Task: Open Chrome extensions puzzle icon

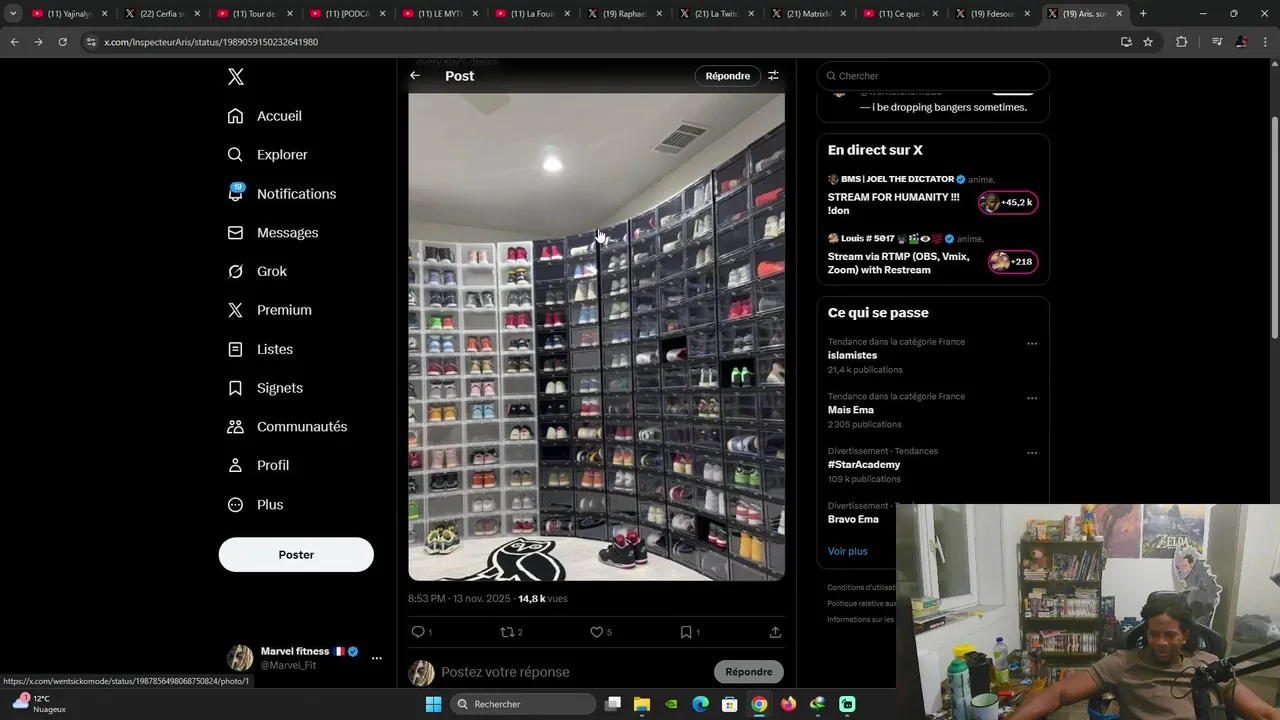Action: click(1181, 42)
